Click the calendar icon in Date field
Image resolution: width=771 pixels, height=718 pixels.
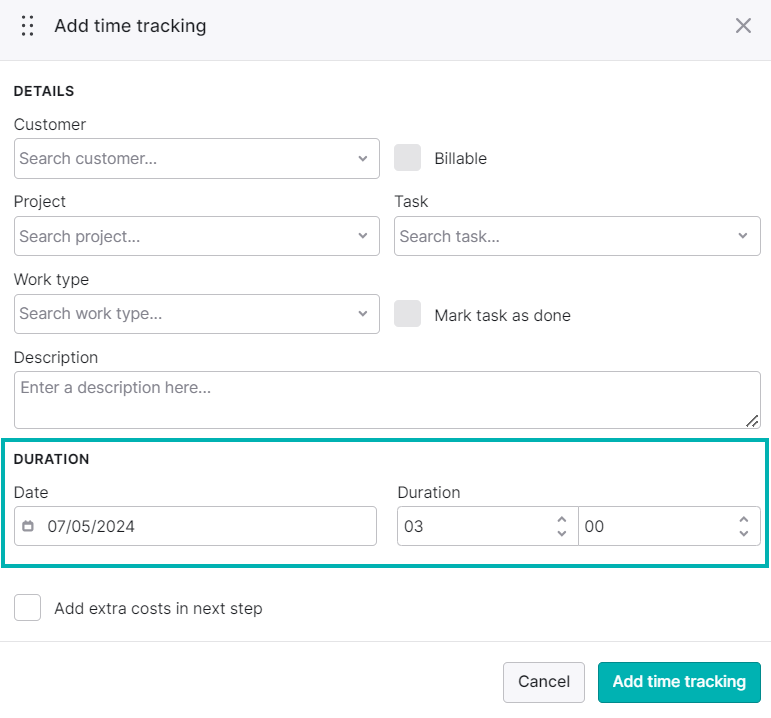click(28, 526)
